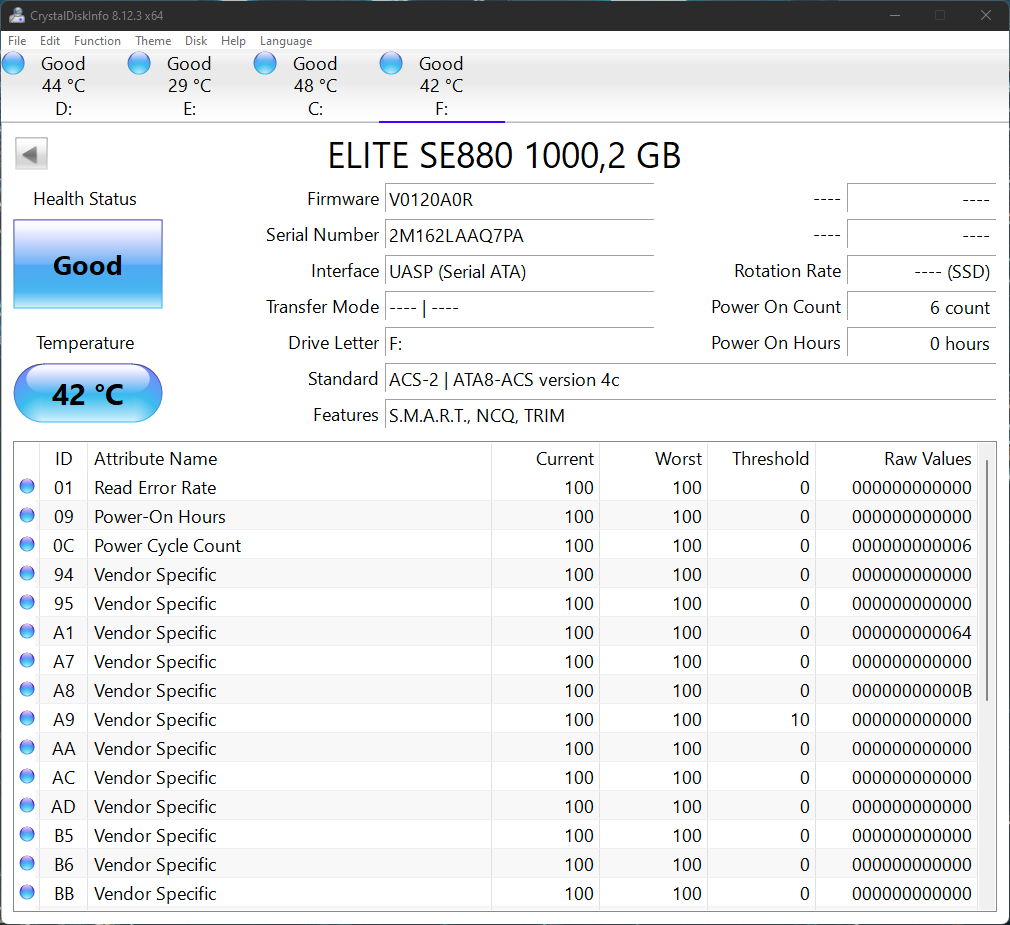
Task: Open the Disk menu
Action: [x=196, y=41]
